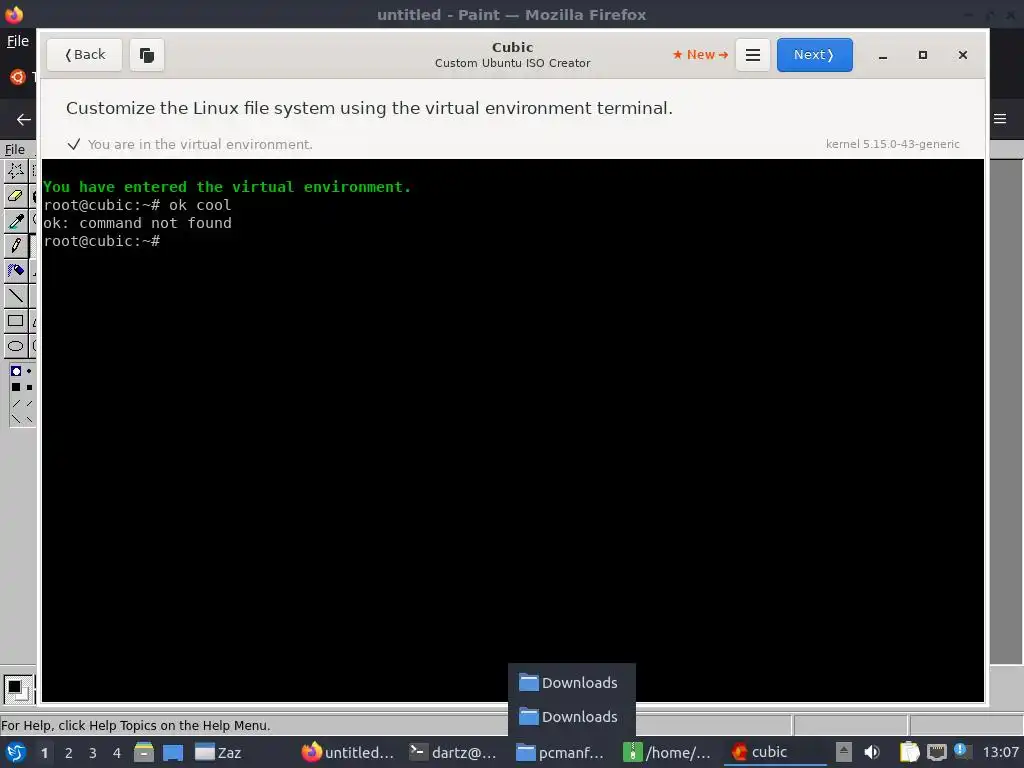Screen dimensions: 1024x768
Task: Open the second Downloads entry in popup
Action: 571,716
